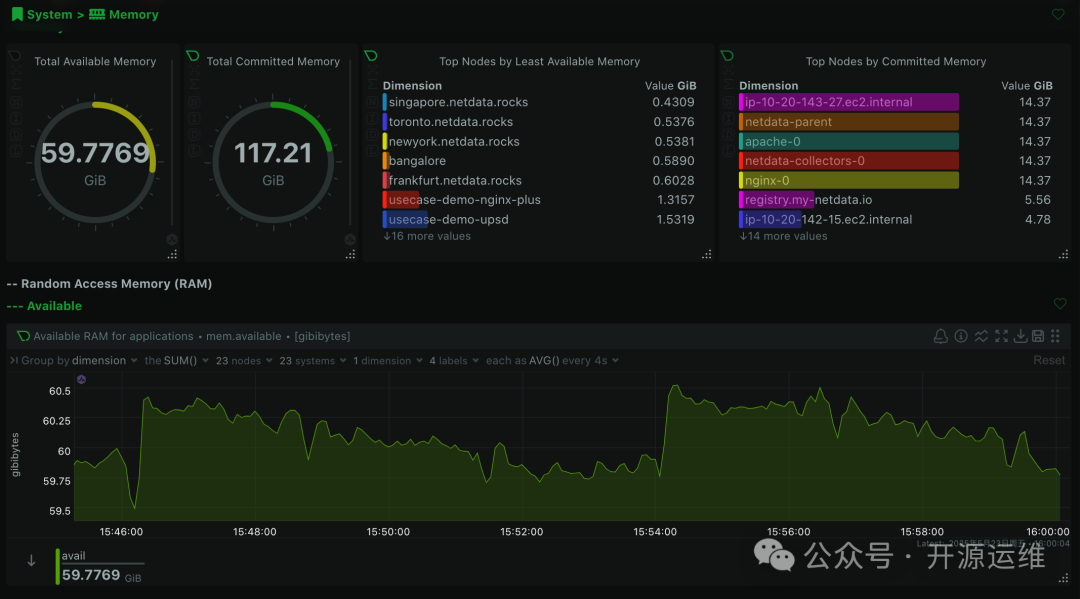Image resolution: width=1080 pixels, height=599 pixels.
Task: Change chart type with line-chart icon
Action: click(981, 336)
